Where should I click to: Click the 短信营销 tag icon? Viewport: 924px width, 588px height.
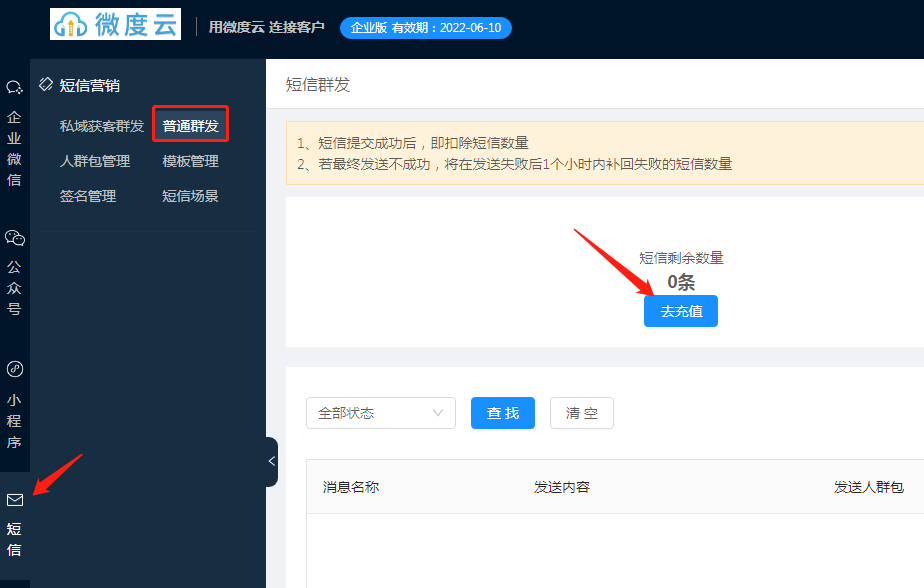tap(46, 84)
